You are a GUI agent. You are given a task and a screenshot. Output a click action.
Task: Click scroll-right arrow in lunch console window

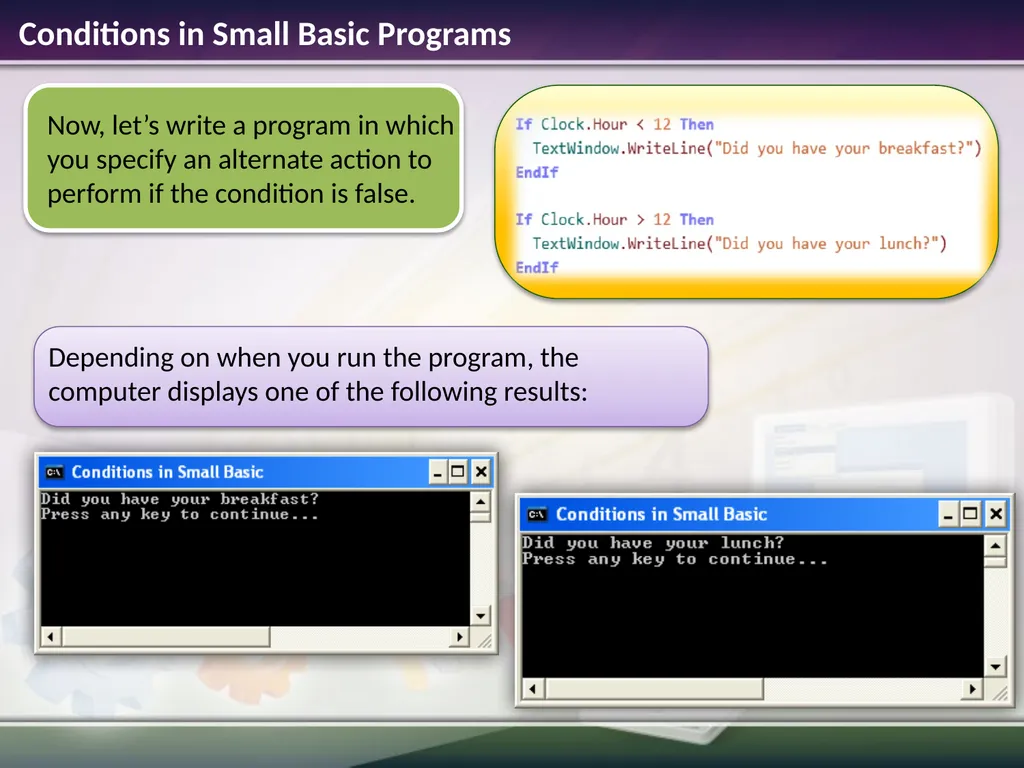click(x=973, y=689)
